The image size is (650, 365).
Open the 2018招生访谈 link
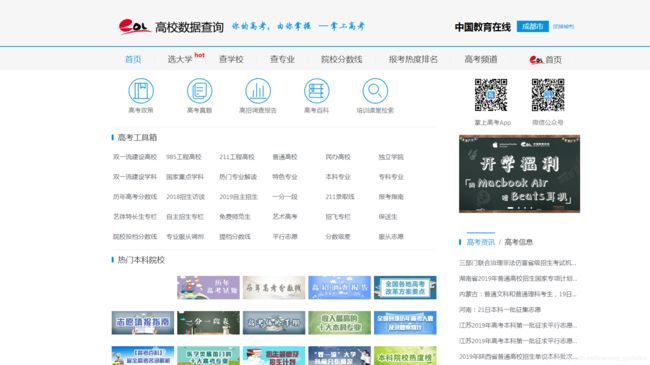click(x=185, y=197)
